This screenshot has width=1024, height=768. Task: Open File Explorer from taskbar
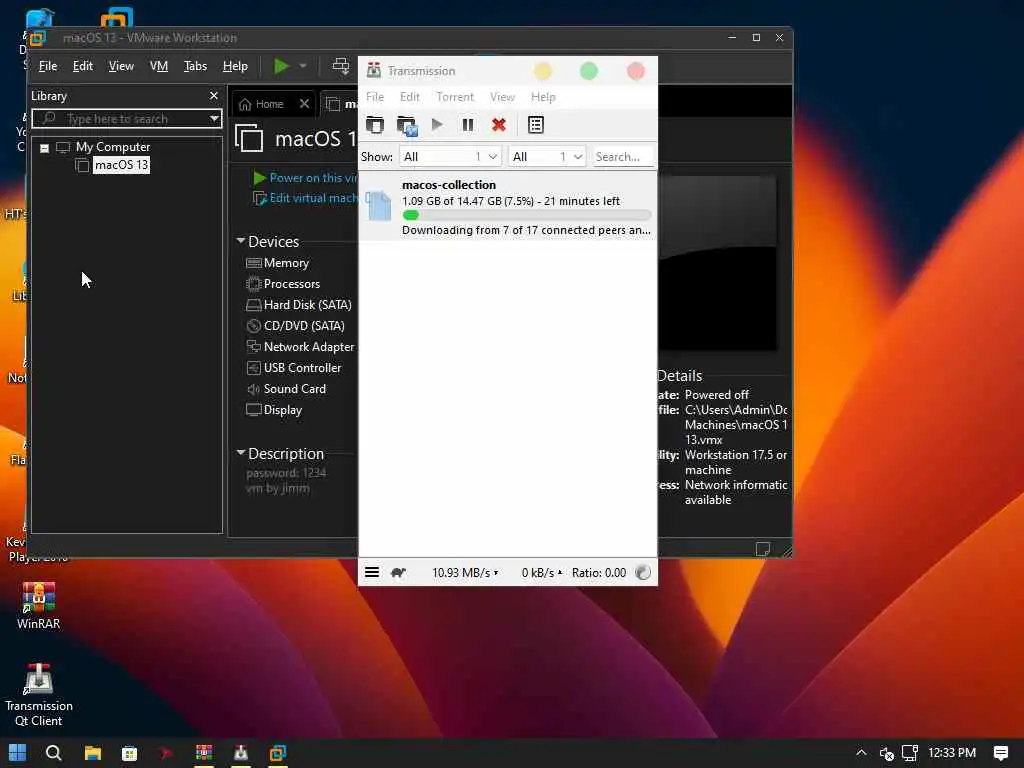click(x=93, y=753)
